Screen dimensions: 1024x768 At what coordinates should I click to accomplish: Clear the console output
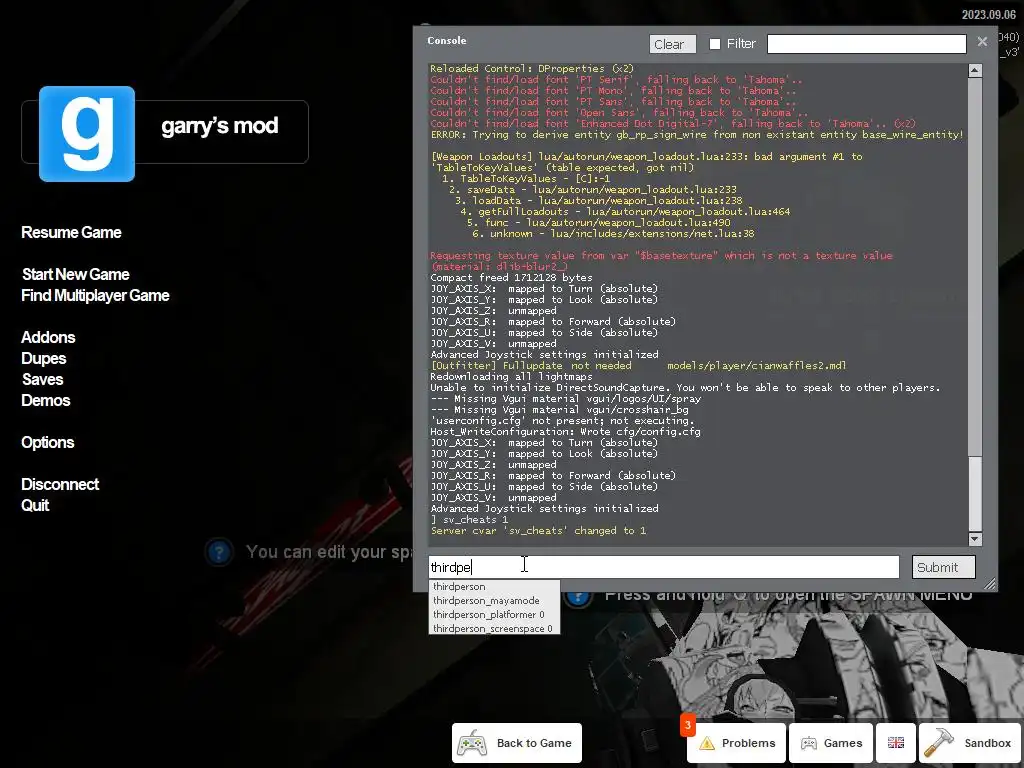coord(673,44)
